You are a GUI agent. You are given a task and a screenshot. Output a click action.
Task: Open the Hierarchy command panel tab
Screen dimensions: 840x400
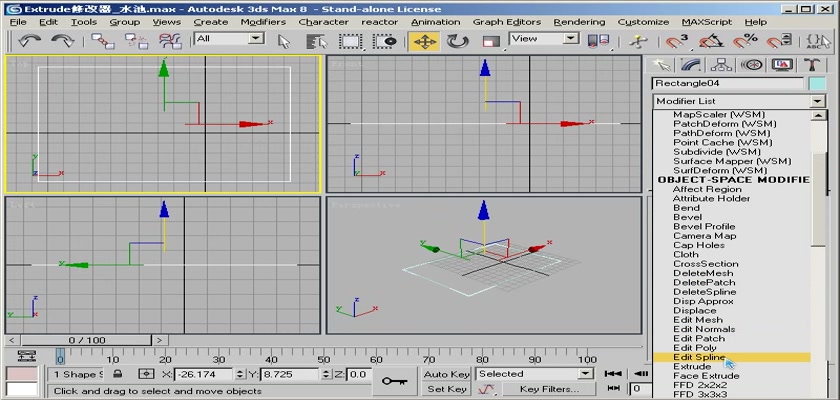tap(721, 65)
